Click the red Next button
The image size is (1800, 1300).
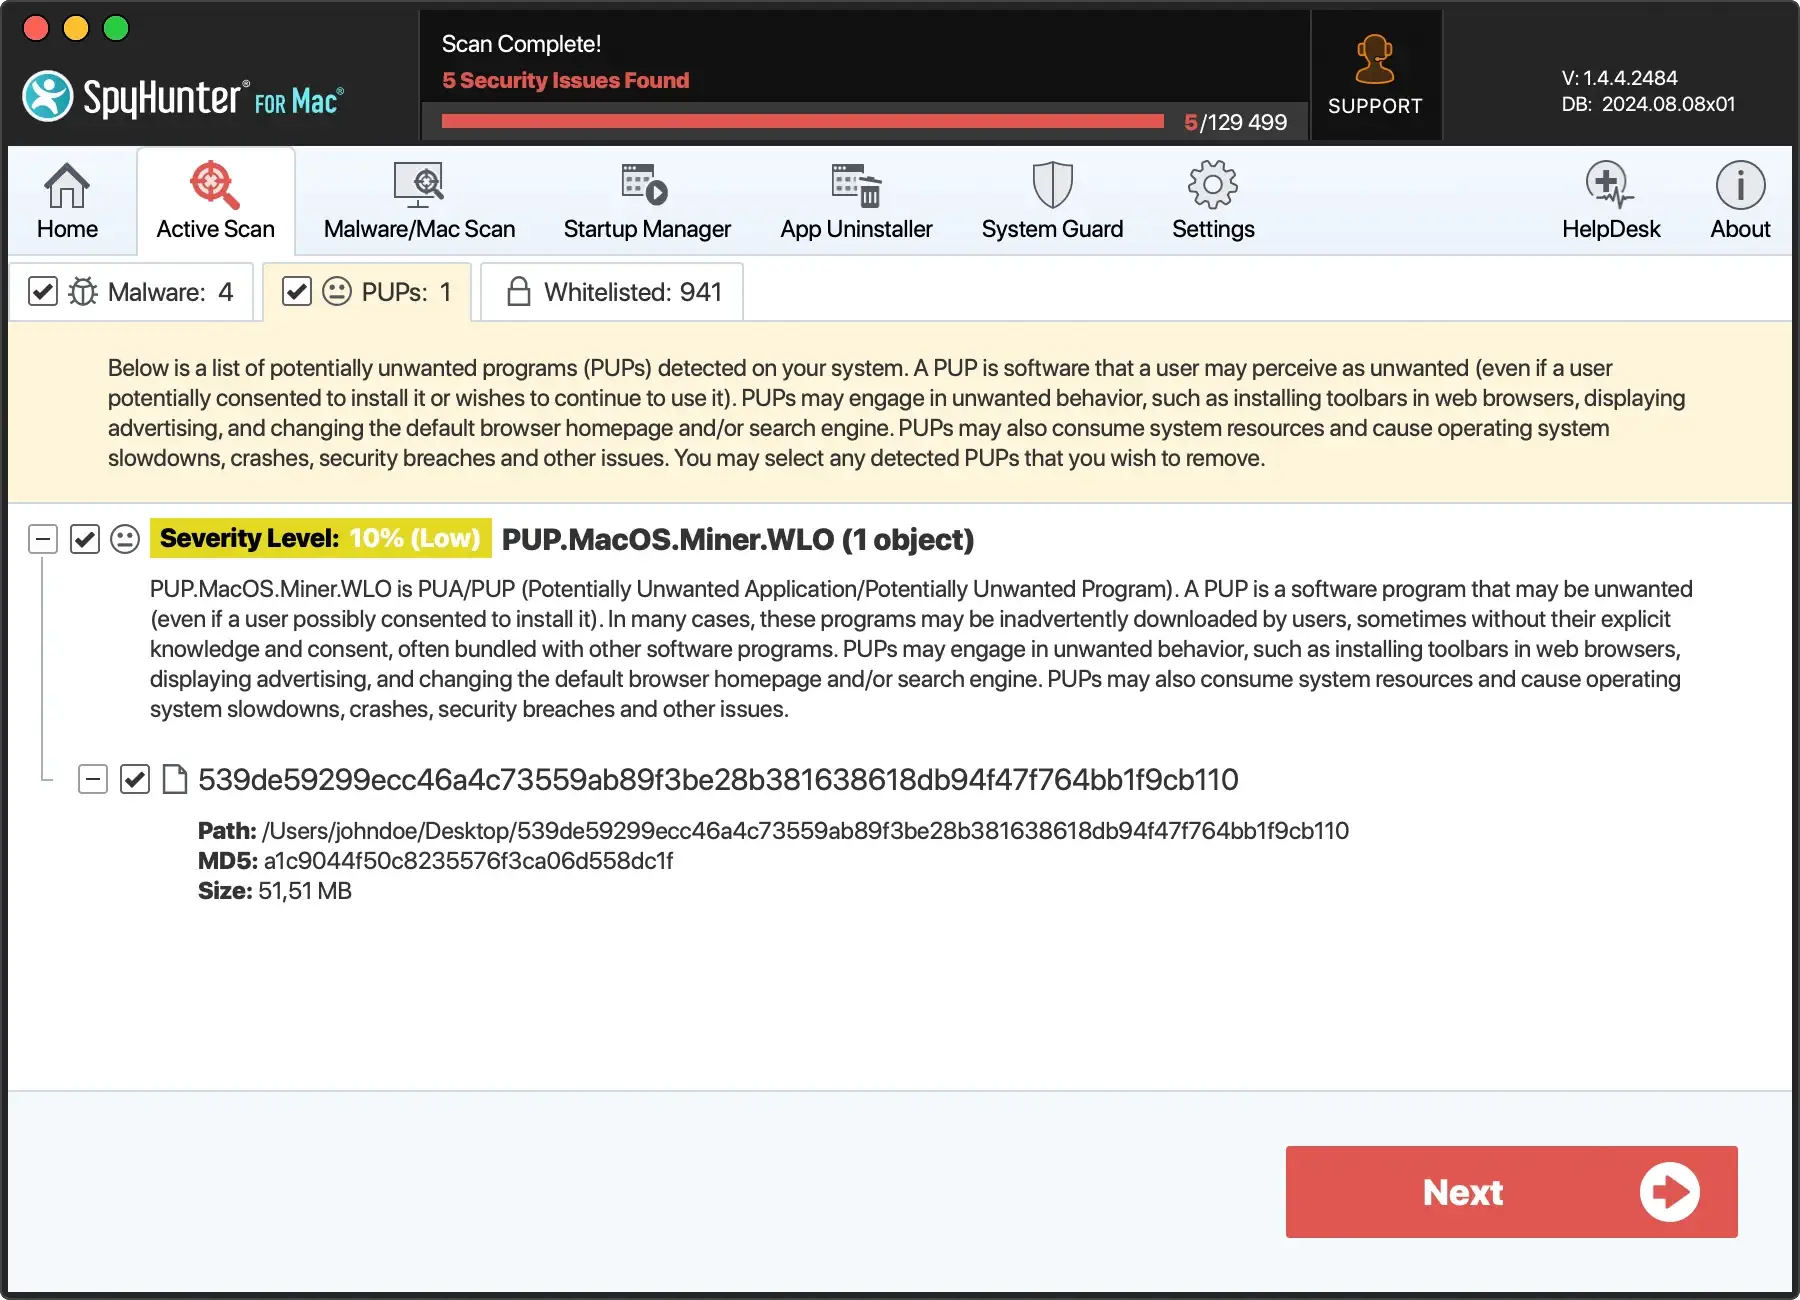click(1511, 1192)
